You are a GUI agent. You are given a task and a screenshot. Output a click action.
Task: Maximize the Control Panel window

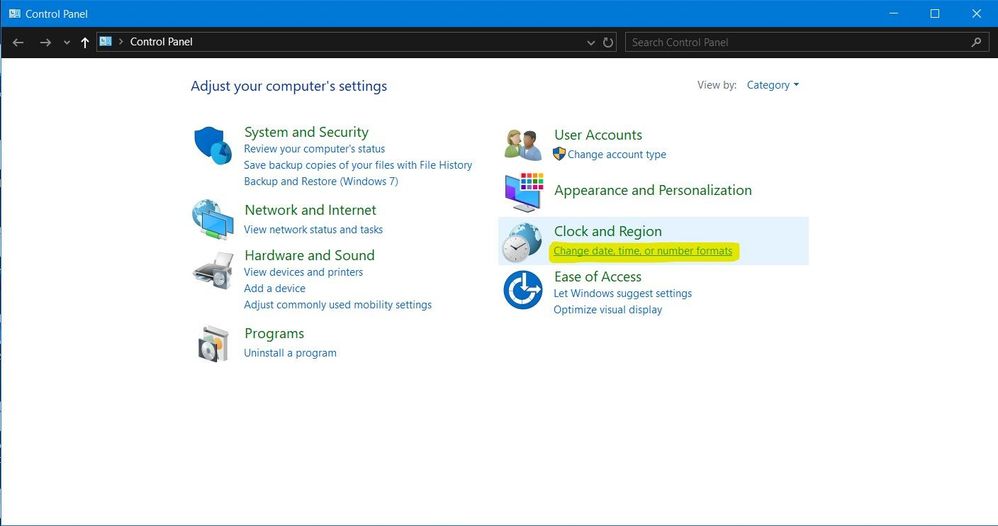click(934, 13)
